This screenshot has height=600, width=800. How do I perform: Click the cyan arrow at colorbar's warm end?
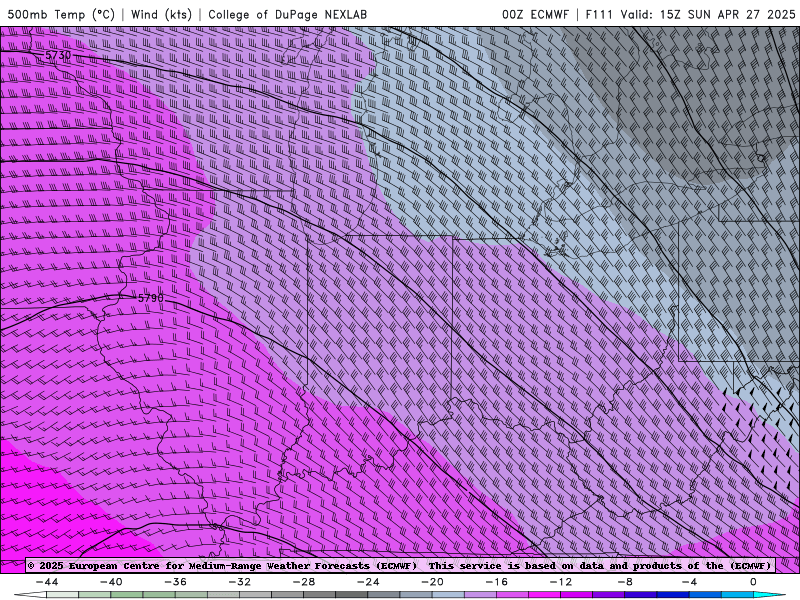coord(769,595)
